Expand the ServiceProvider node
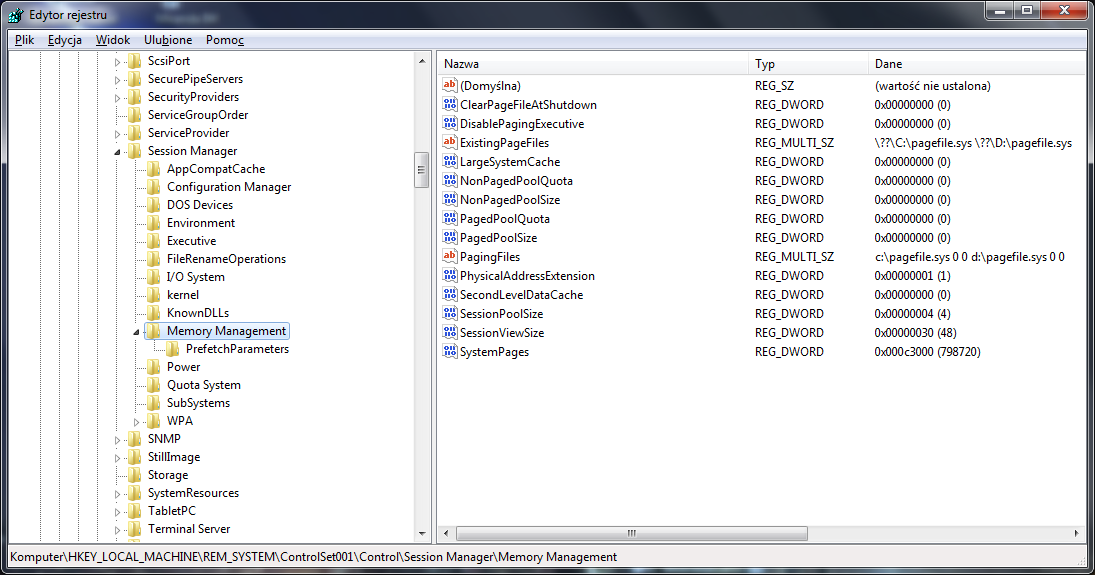 pos(117,134)
